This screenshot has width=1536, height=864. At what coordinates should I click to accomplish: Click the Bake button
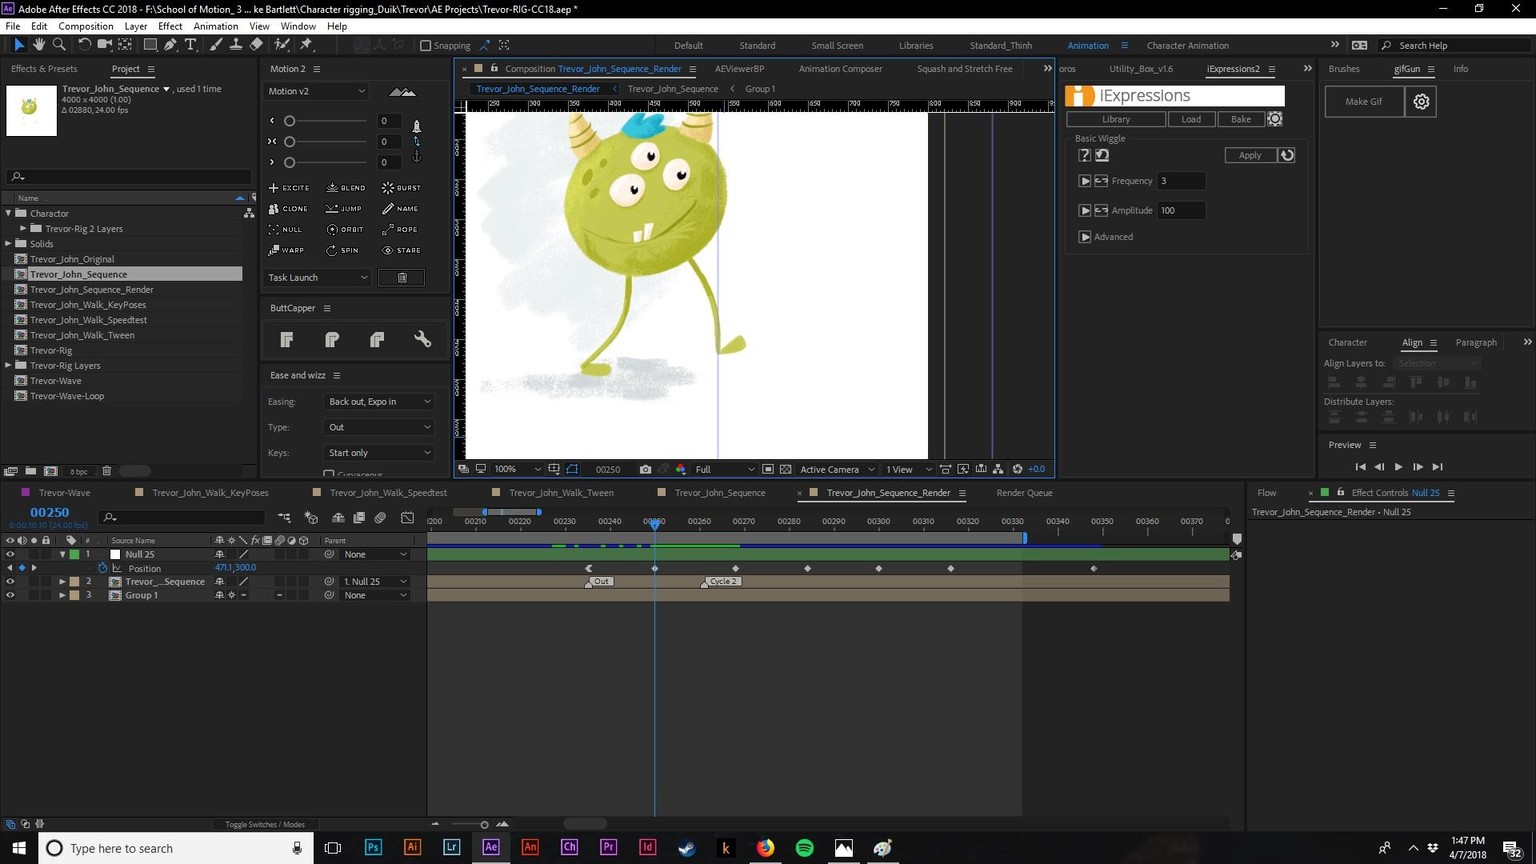click(x=1241, y=119)
